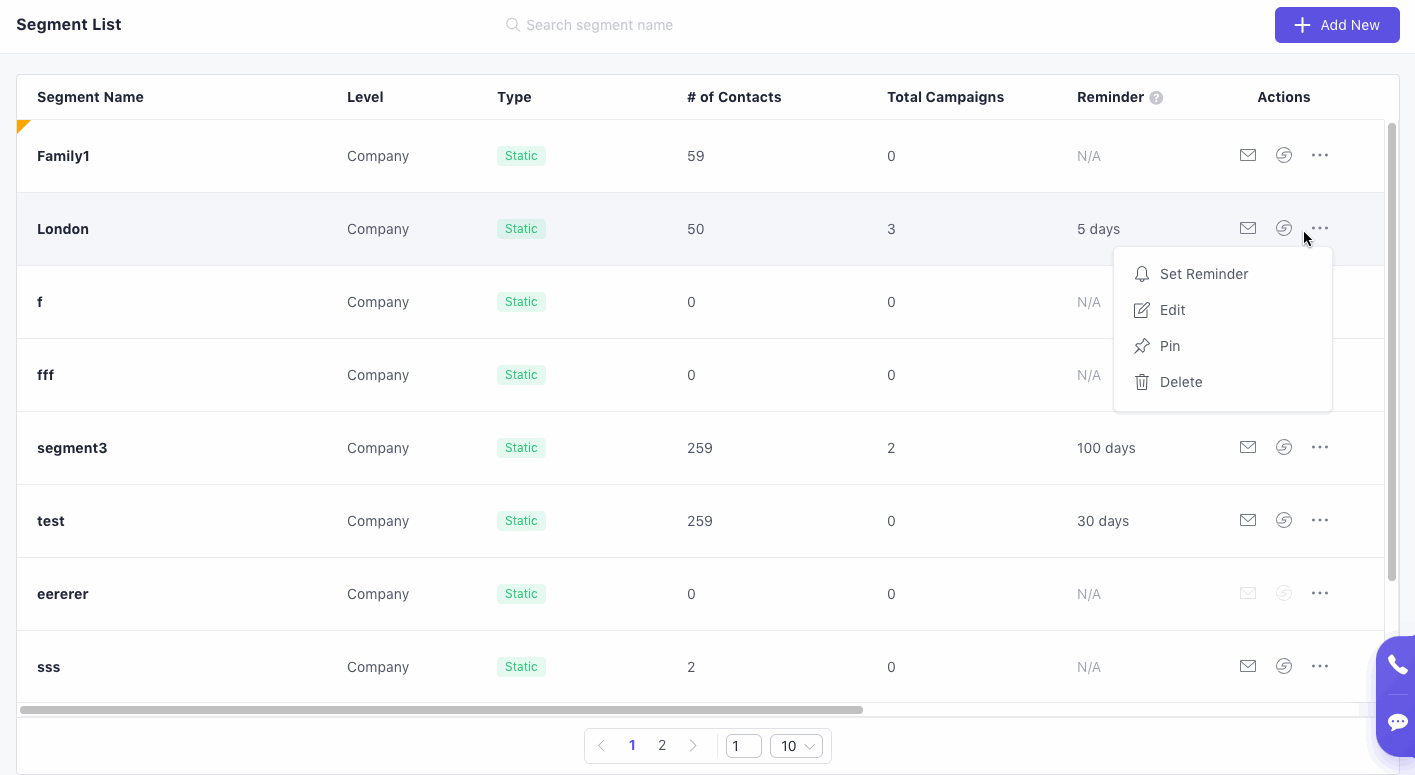Click the Add New button
Screen dimensions: 1415x775
1336,25
